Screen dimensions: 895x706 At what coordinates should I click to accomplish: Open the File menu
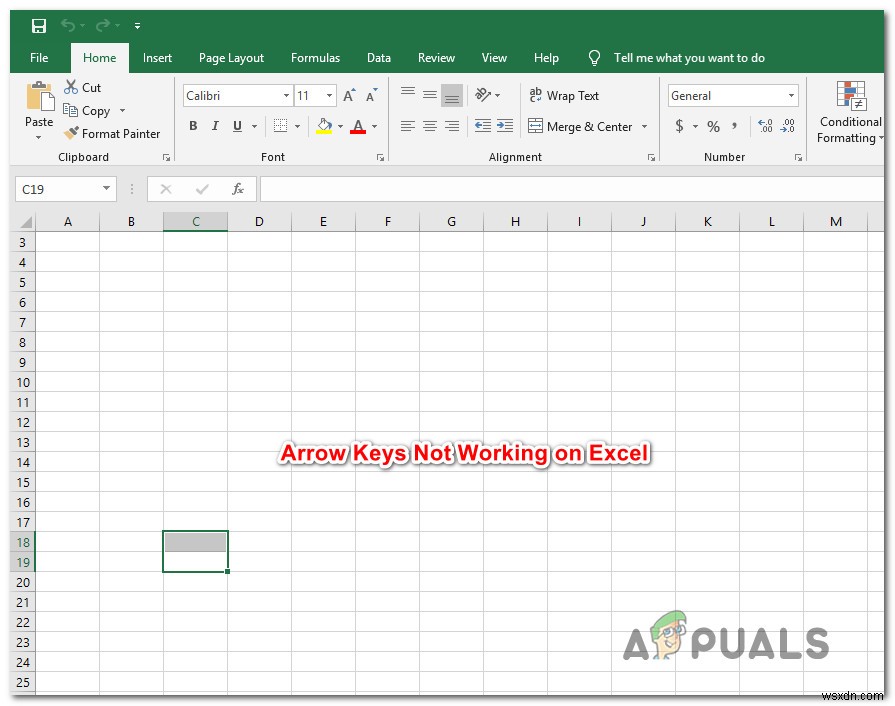[39, 58]
